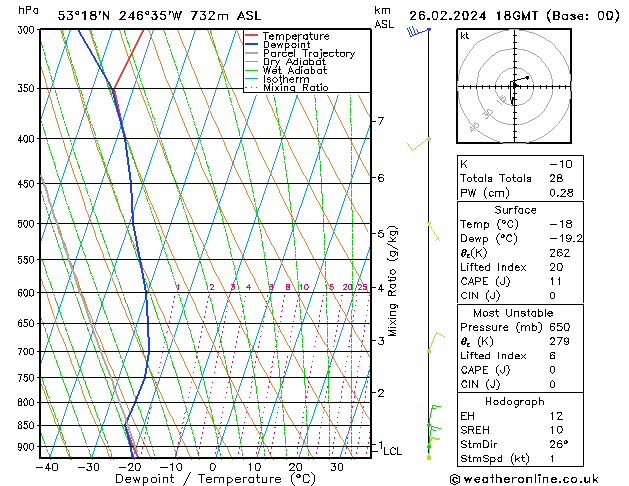Click the Hodograph section heading in the table

coord(515,401)
